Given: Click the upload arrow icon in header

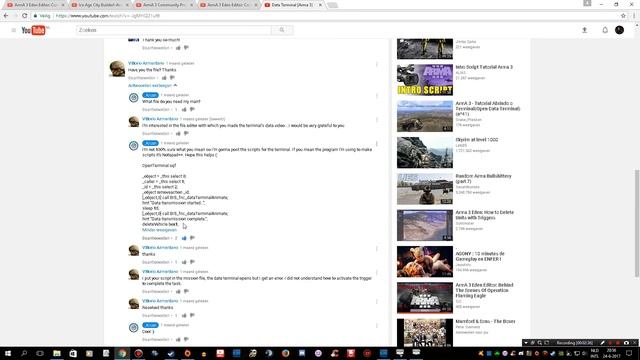Looking at the screenshot, I should tap(584, 30).
